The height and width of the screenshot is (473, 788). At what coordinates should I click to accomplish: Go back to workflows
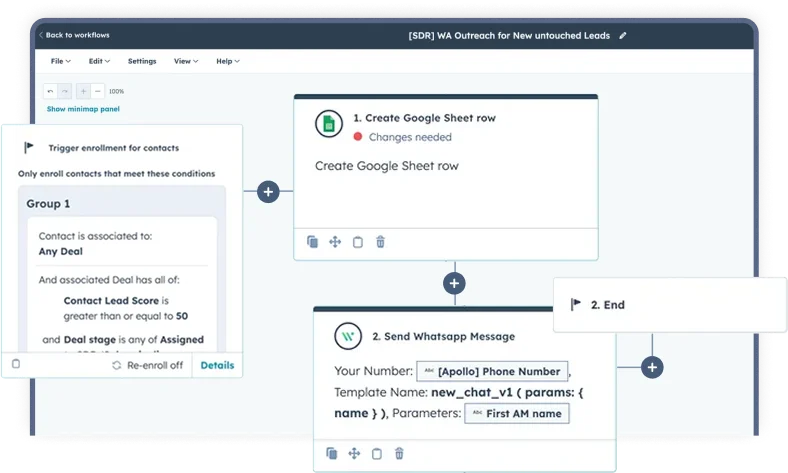75,35
